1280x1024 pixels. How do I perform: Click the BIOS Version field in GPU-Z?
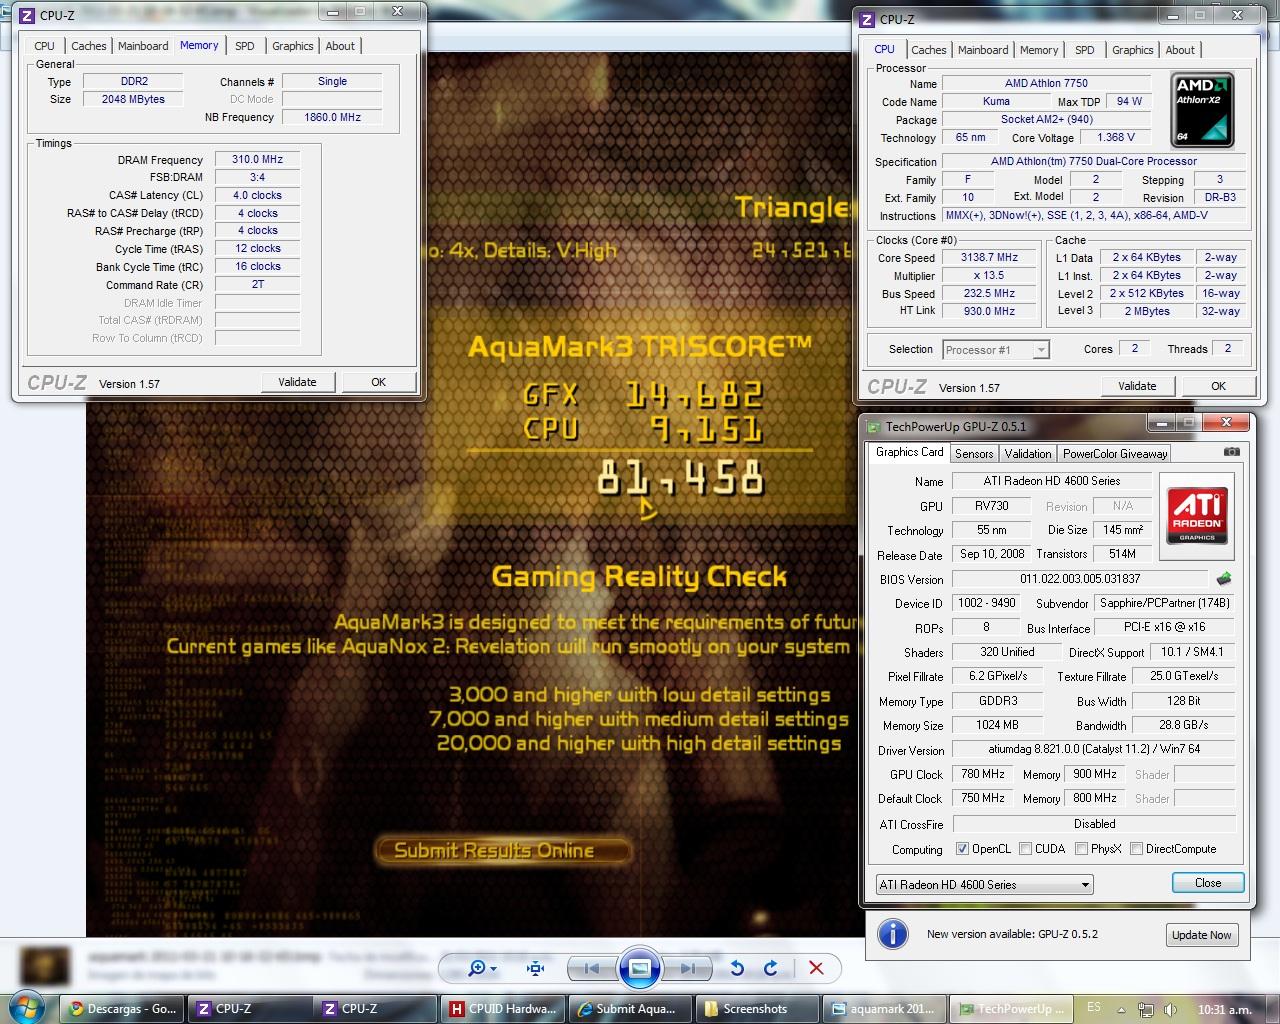click(1080, 579)
